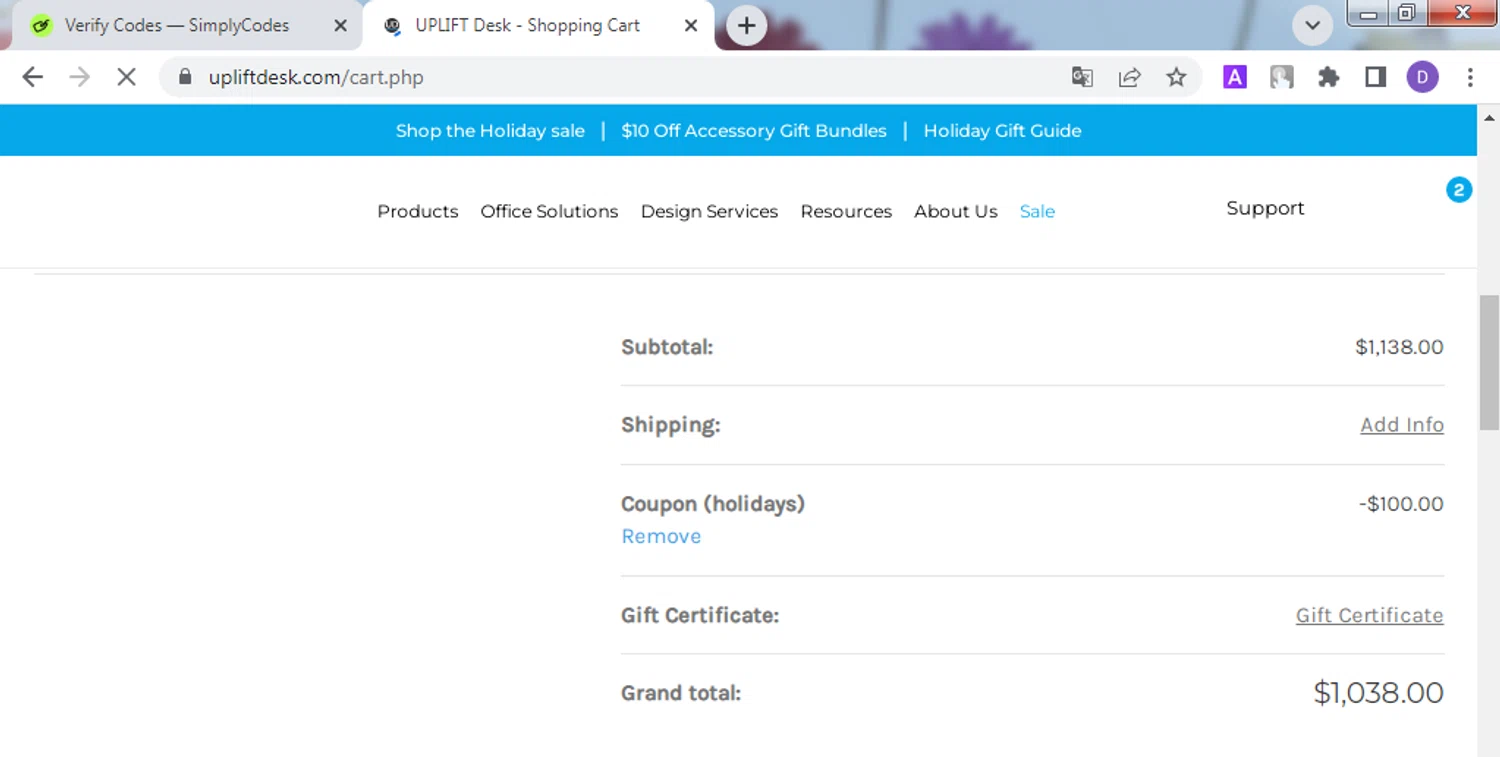1500x757 pixels.
Task: Open the cart badge showing 2 items
Action: (1459, 190)
